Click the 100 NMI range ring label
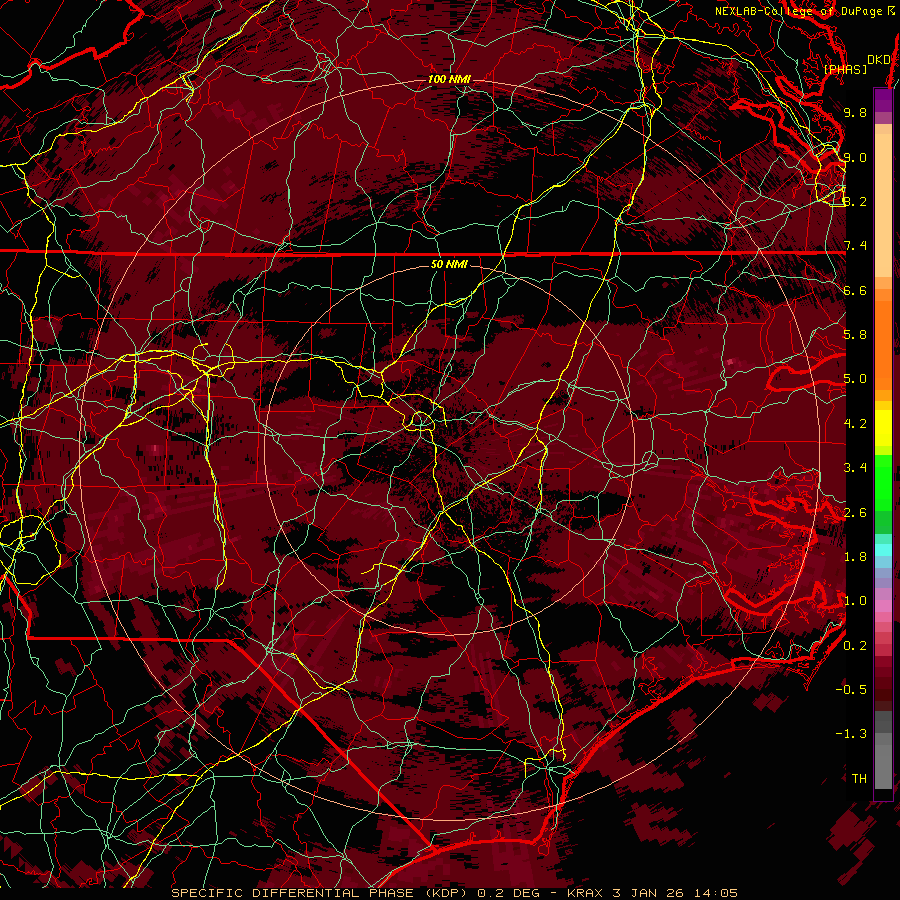This screenshot has height=900, width=900. click(x=449, y=79)
